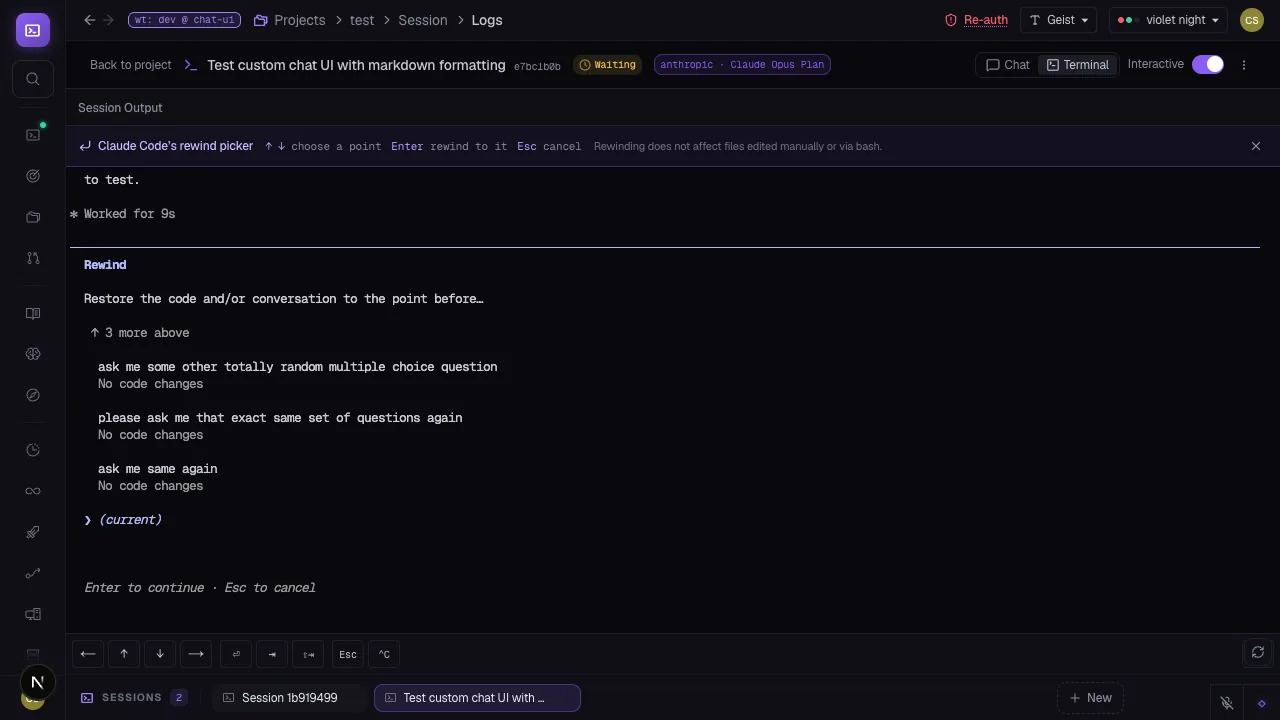Switch to the Chat view
The height and width of the screenshot is (720, 1280).
(x=1008, y=65)
